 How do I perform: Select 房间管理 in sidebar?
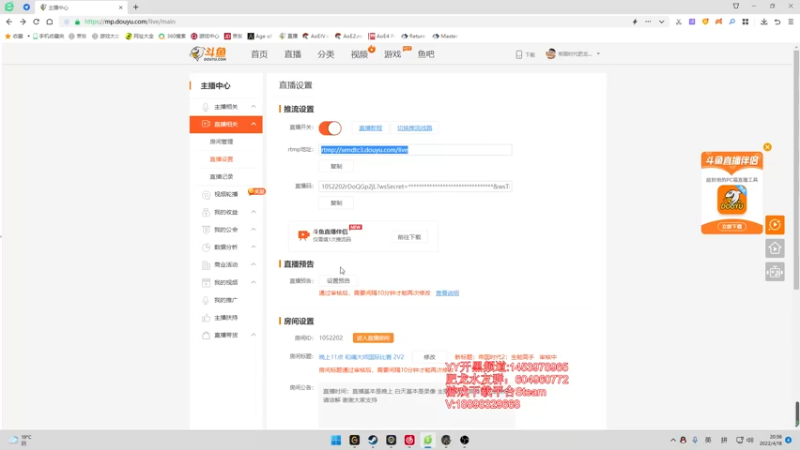pos(221,142)
